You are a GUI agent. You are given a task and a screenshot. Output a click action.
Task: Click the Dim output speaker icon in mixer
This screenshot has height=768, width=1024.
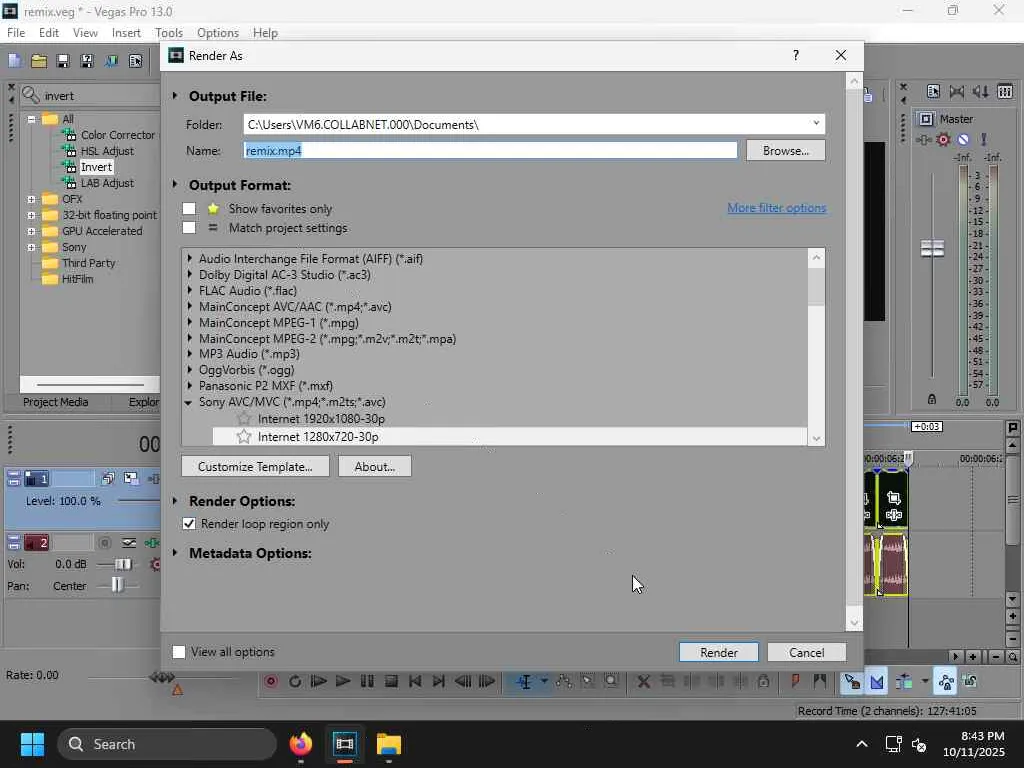pos(980,91)
